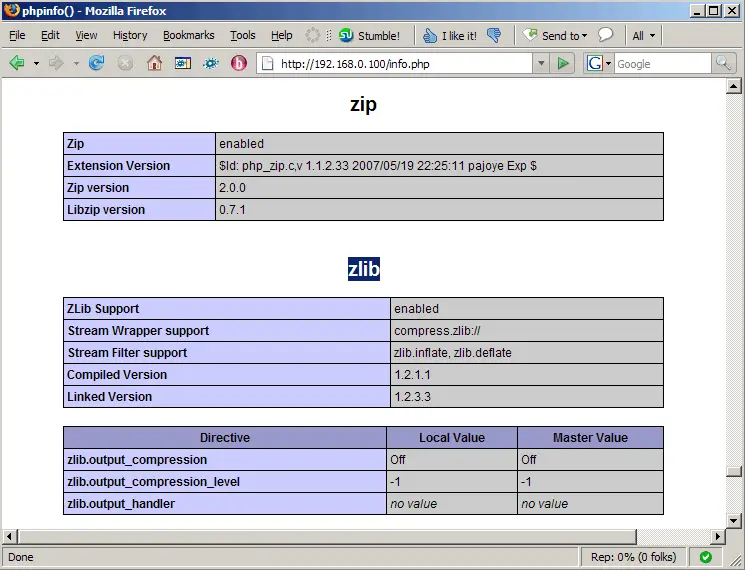
Task: Open the Forward button history dropdown arrow
Action: (76, 63)
